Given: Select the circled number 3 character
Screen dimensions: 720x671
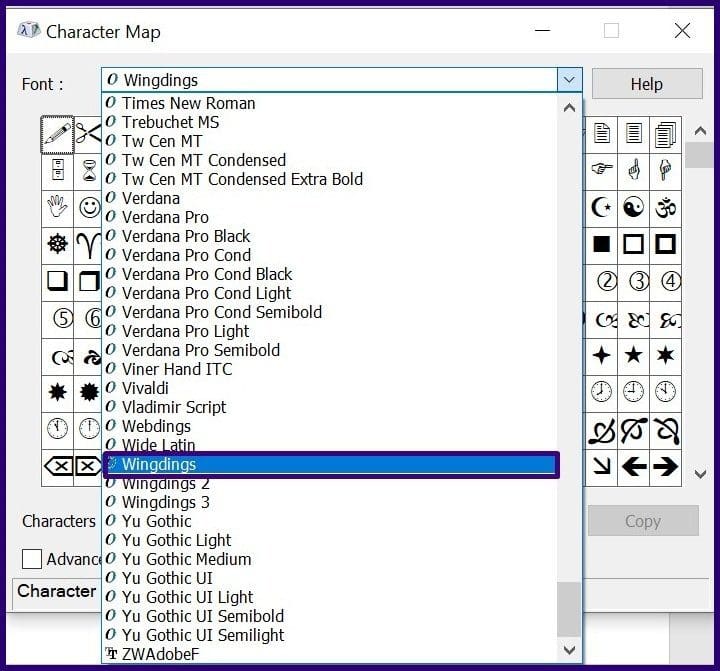Looking at the screenshot, I should [634, 282].
